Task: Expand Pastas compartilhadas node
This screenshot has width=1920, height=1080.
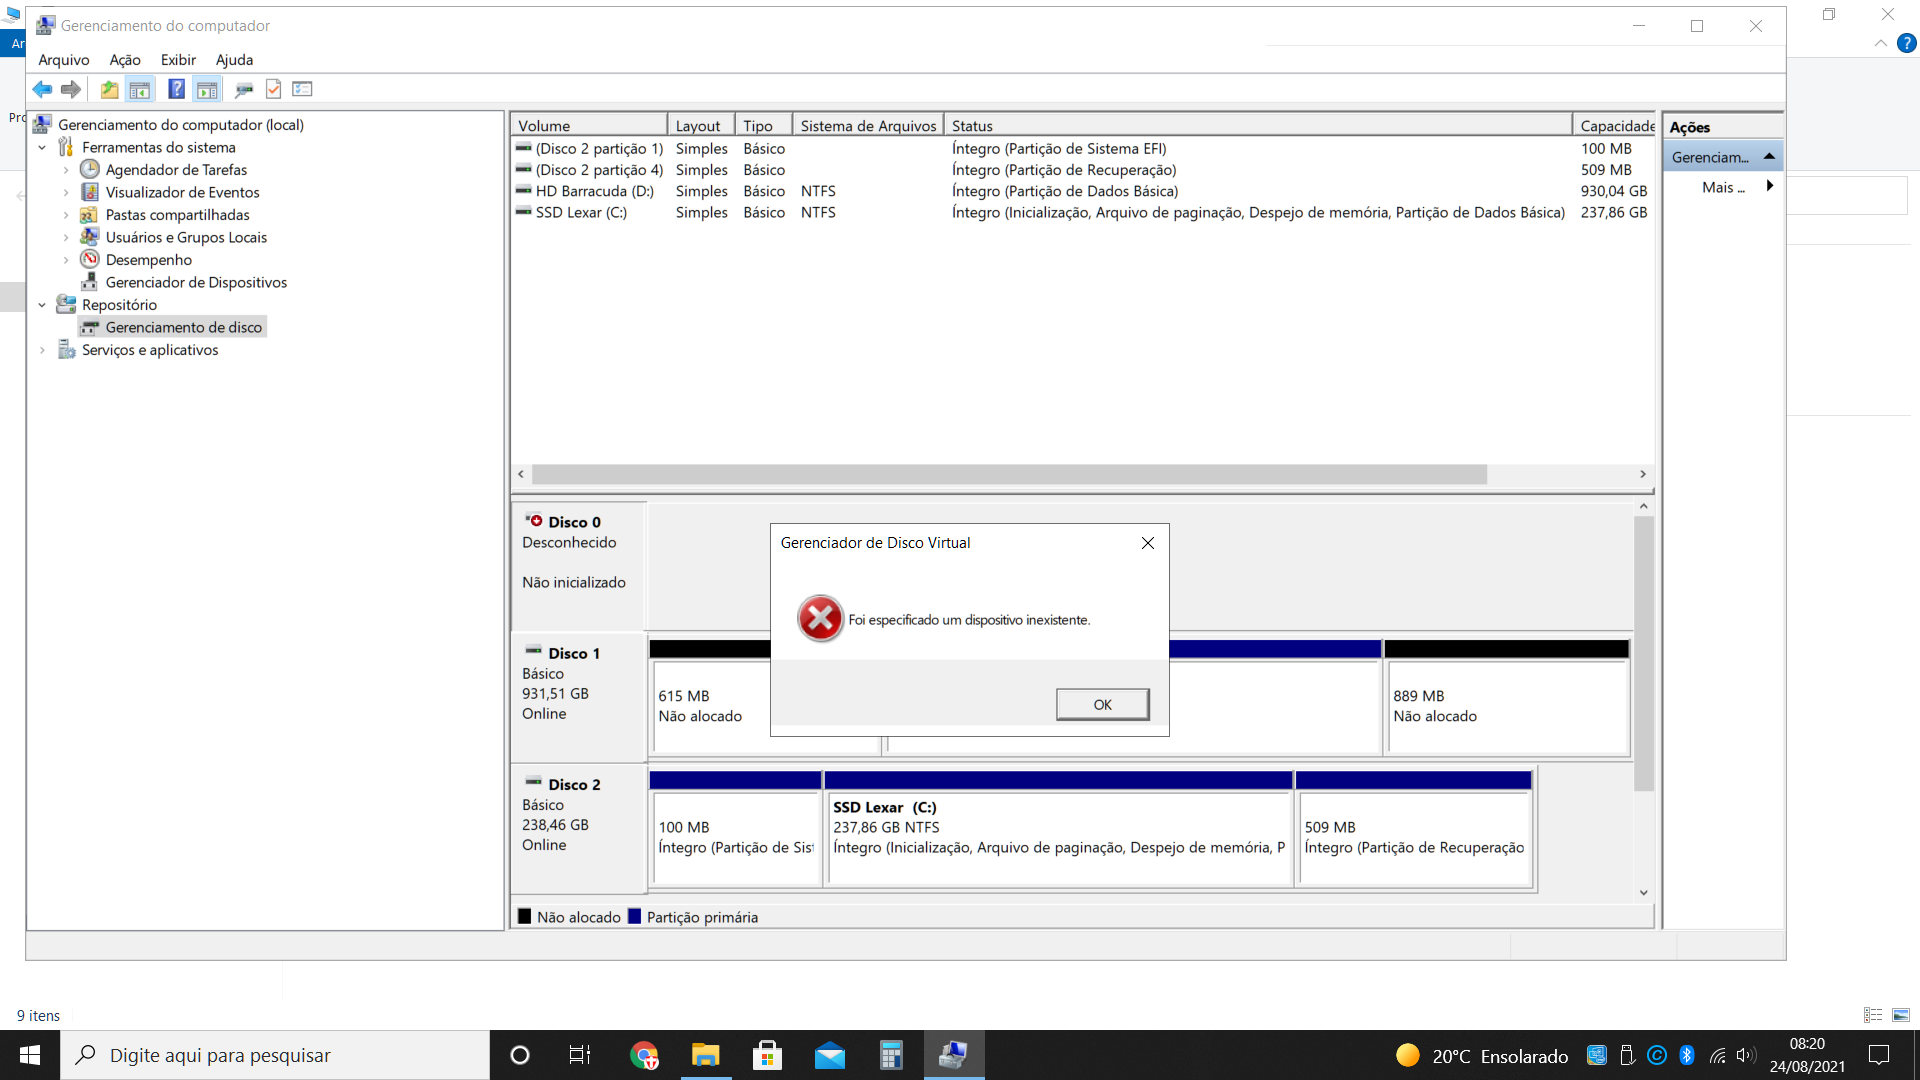Action: [x=66, y=215]
